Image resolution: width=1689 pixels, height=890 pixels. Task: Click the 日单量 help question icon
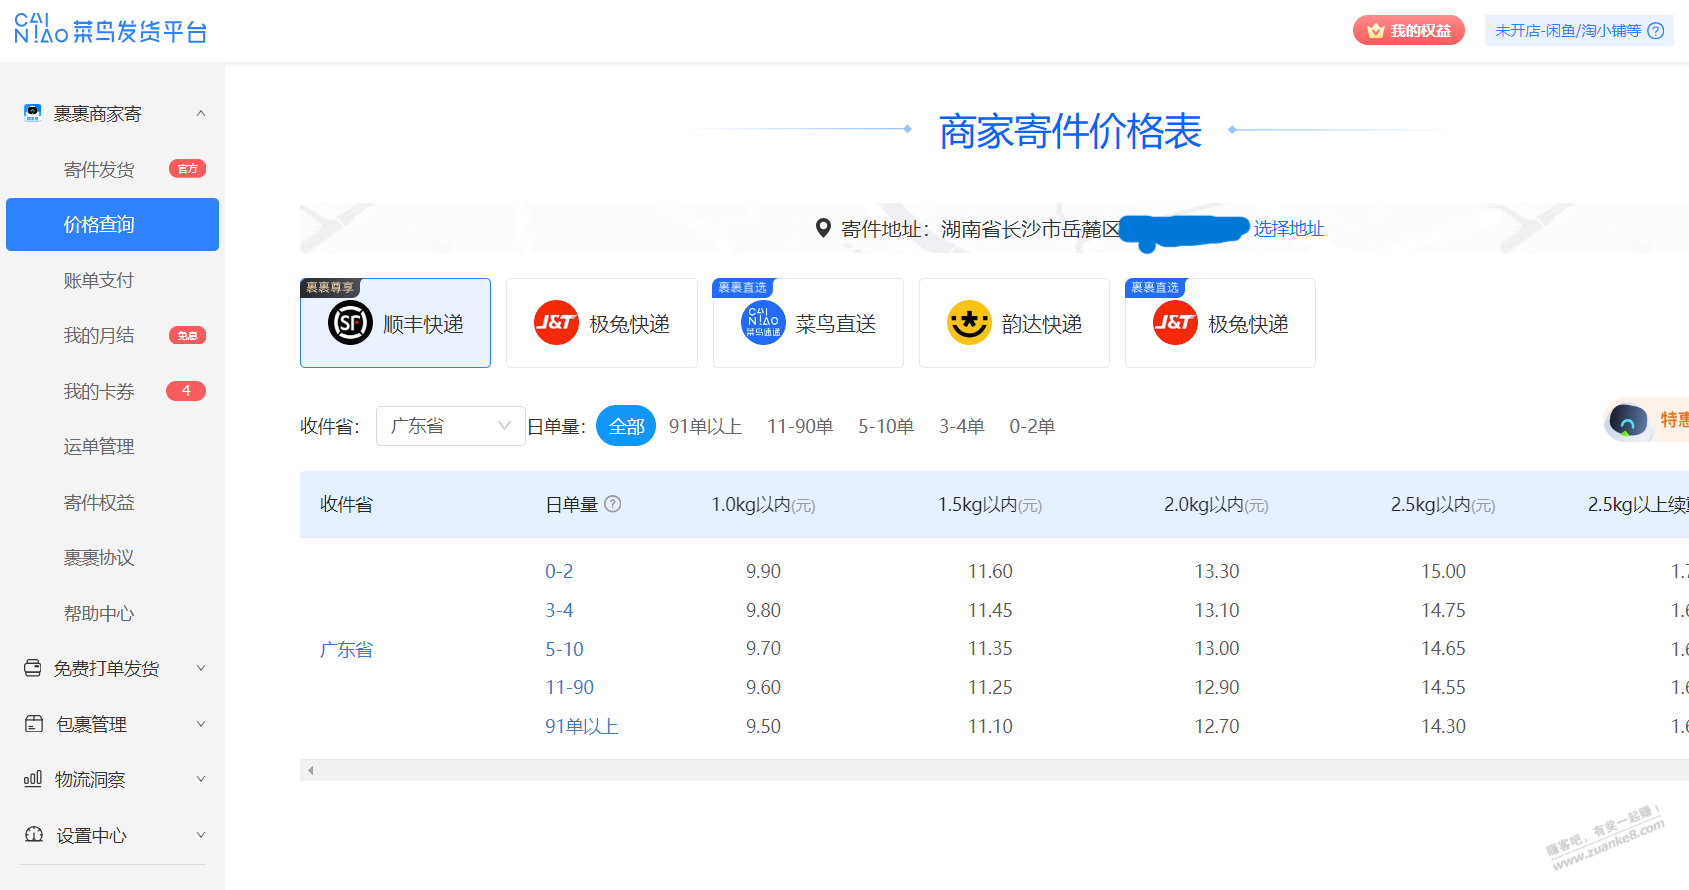click(x=613, y=504)
